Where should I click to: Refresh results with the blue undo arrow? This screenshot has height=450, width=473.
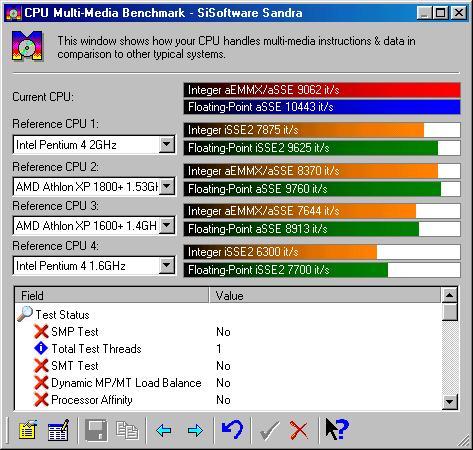(233, 429)
